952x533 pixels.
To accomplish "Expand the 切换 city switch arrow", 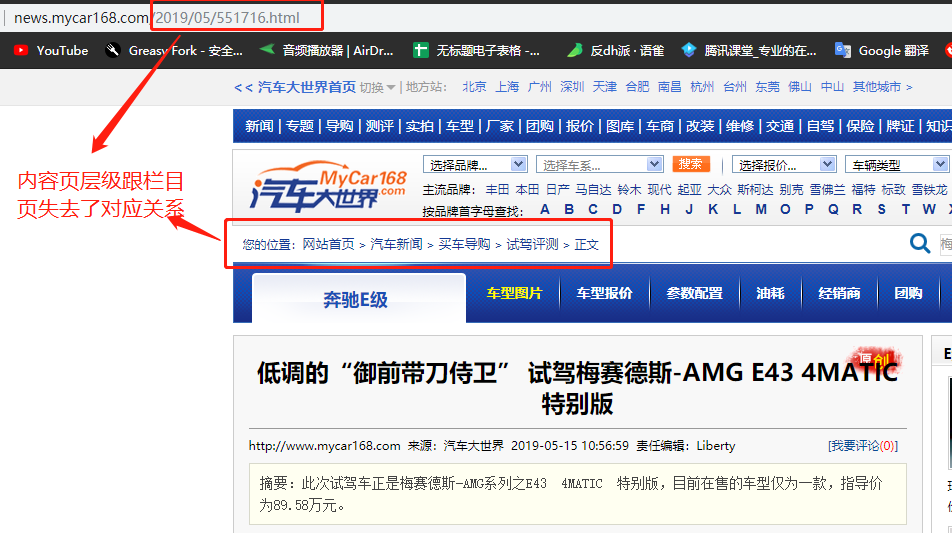I will [391, 87].
